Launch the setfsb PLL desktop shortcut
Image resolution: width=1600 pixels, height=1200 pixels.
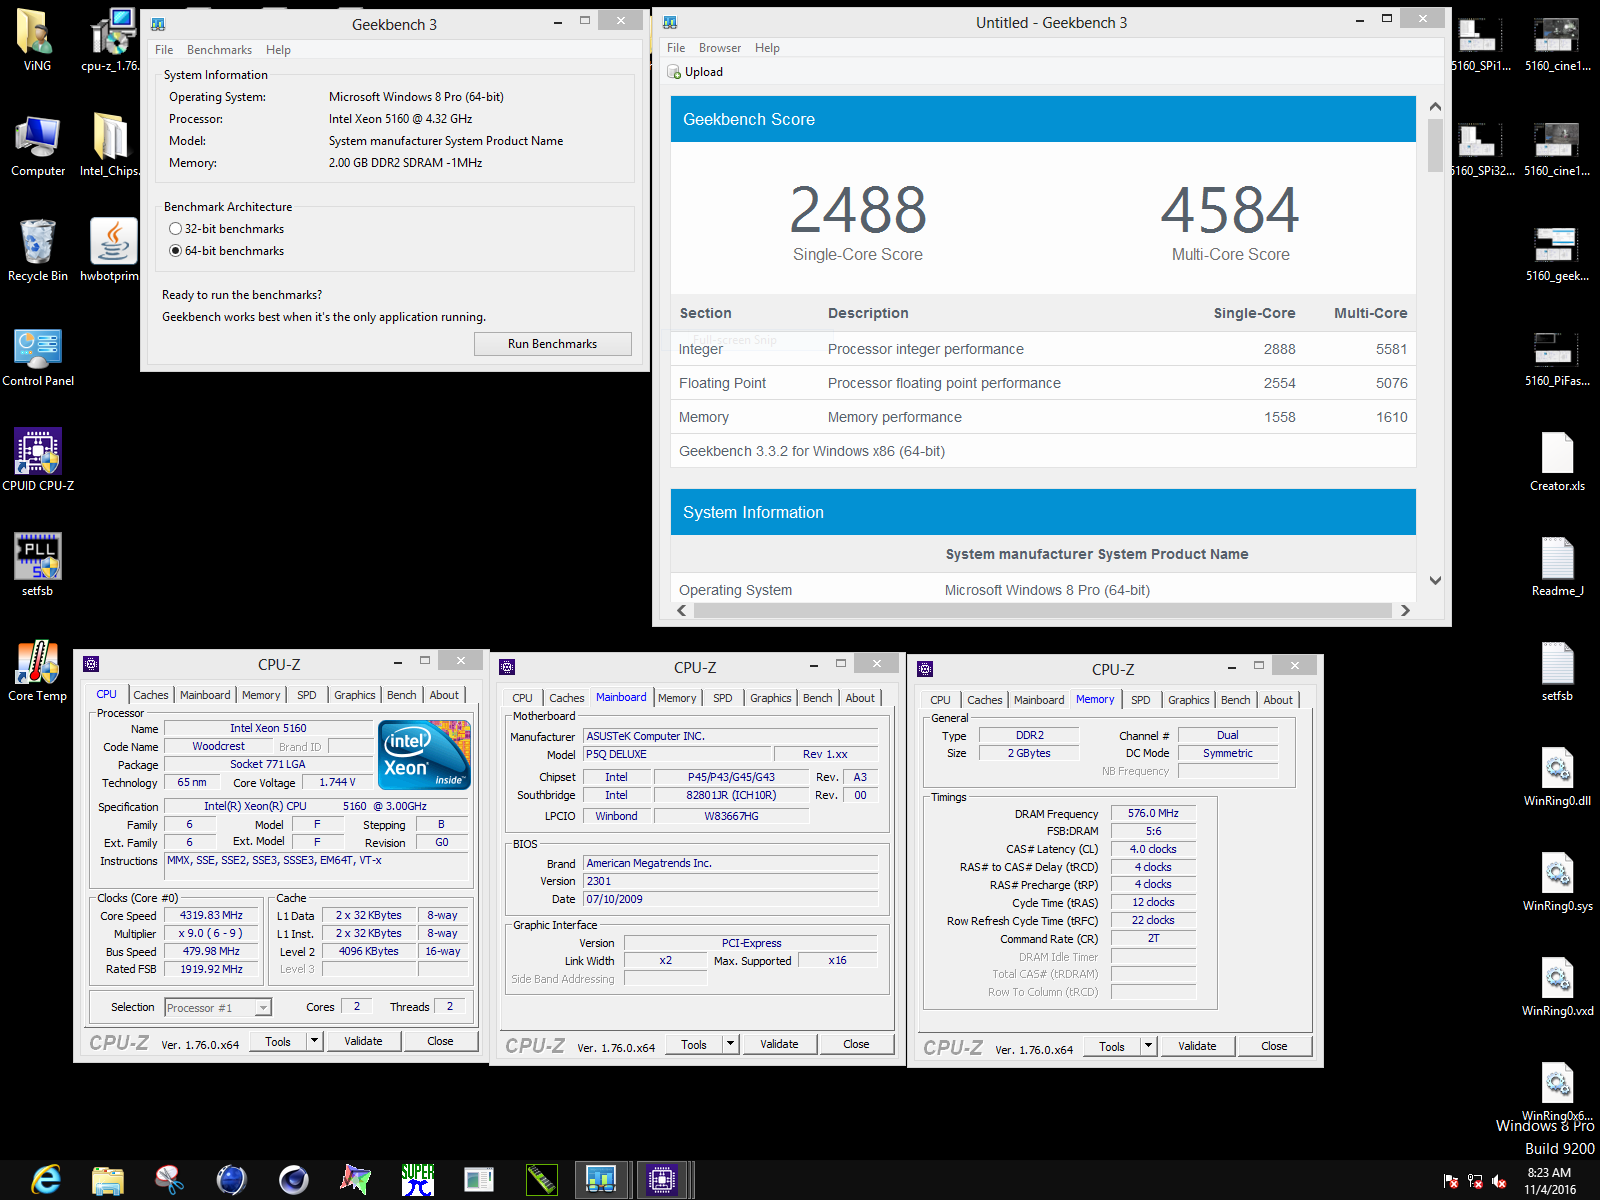coord(38,565)
